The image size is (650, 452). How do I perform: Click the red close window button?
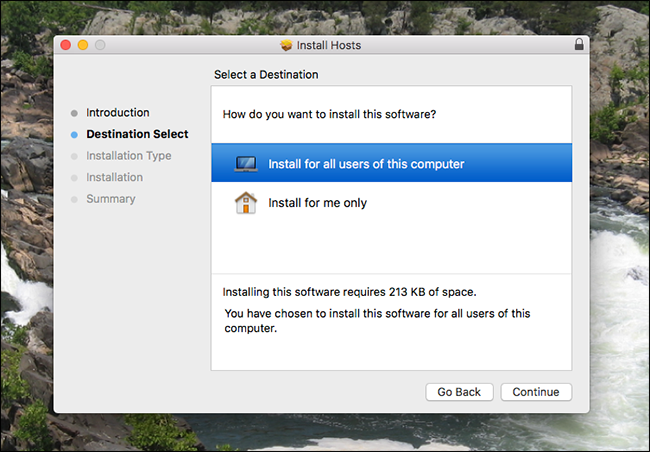click(x=65, y=45)
